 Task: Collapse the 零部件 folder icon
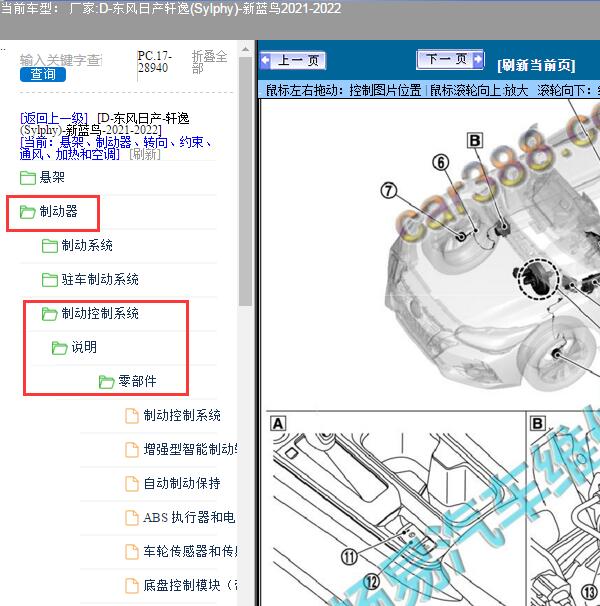pyautogui.click(x=106, y=381)
